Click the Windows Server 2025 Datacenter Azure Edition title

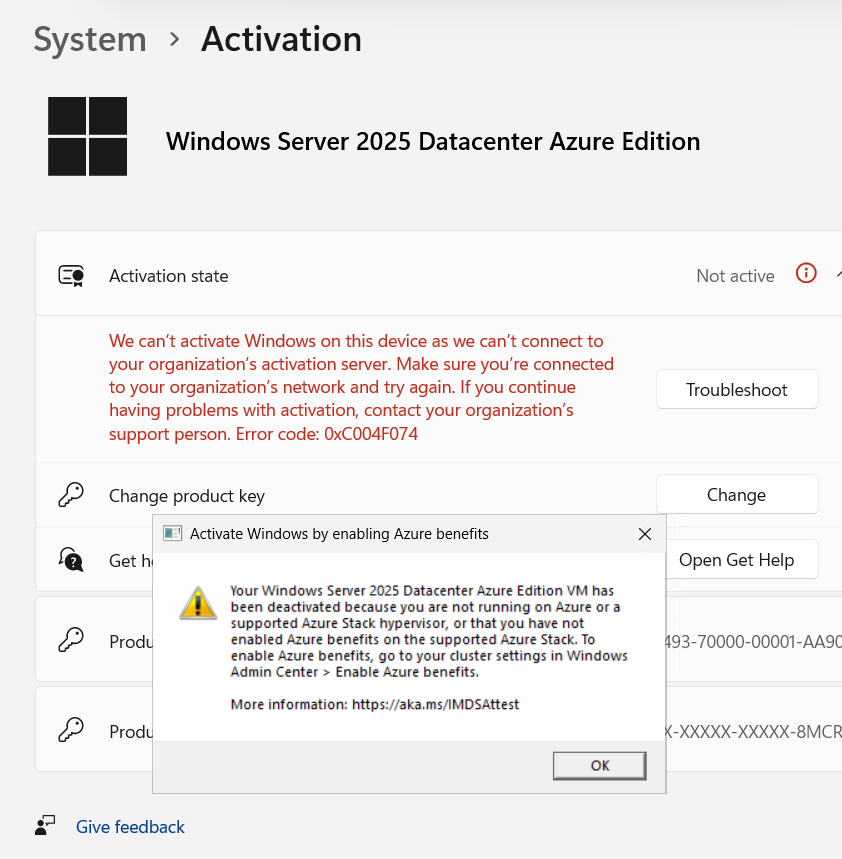pyautogui.click(x=433, y=141)
